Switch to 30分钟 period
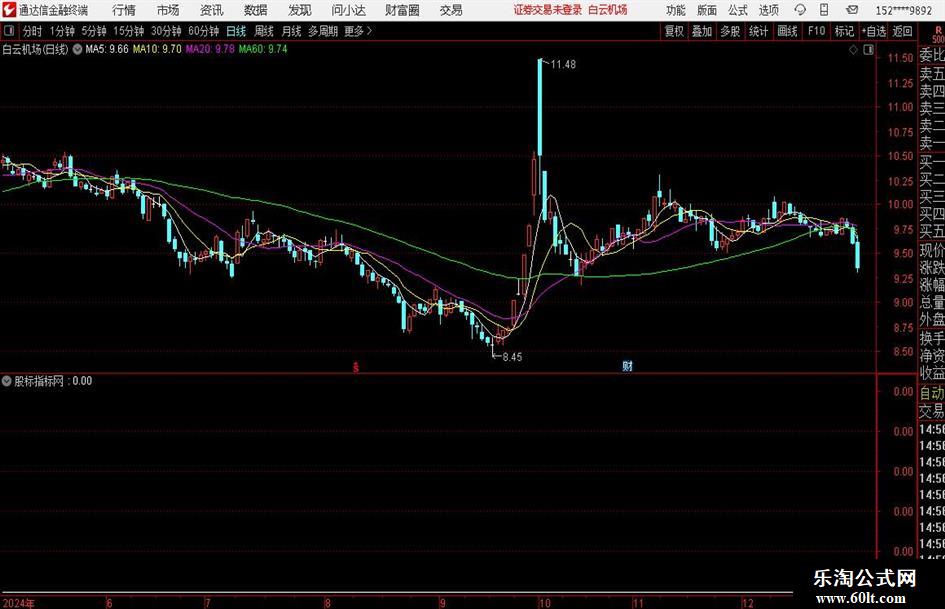 tap(166, 31)
